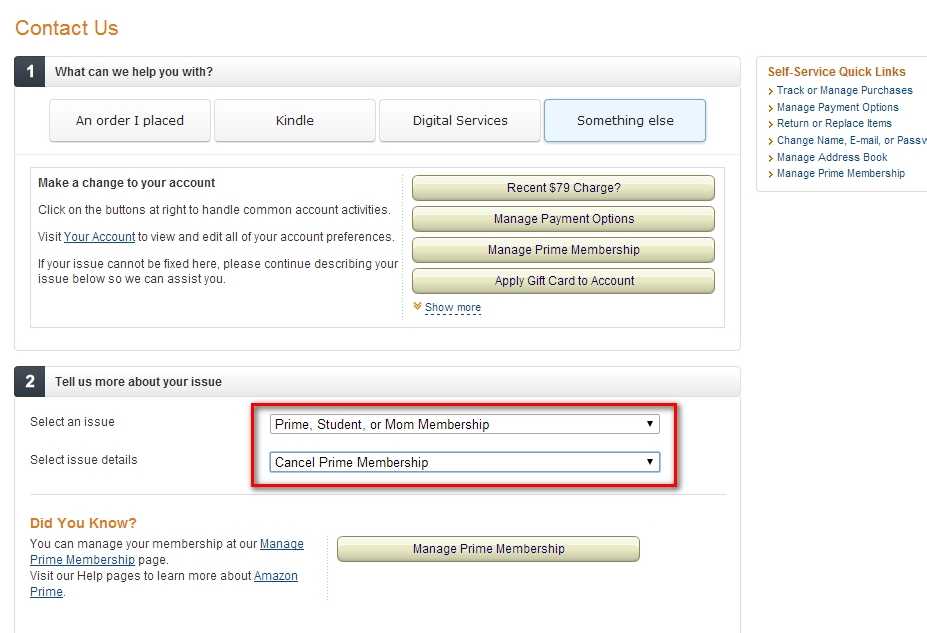Click Return or Replace Items quick link
This screenshot has width=927, height=633.
pyautogui.click(x=834, y=124)
